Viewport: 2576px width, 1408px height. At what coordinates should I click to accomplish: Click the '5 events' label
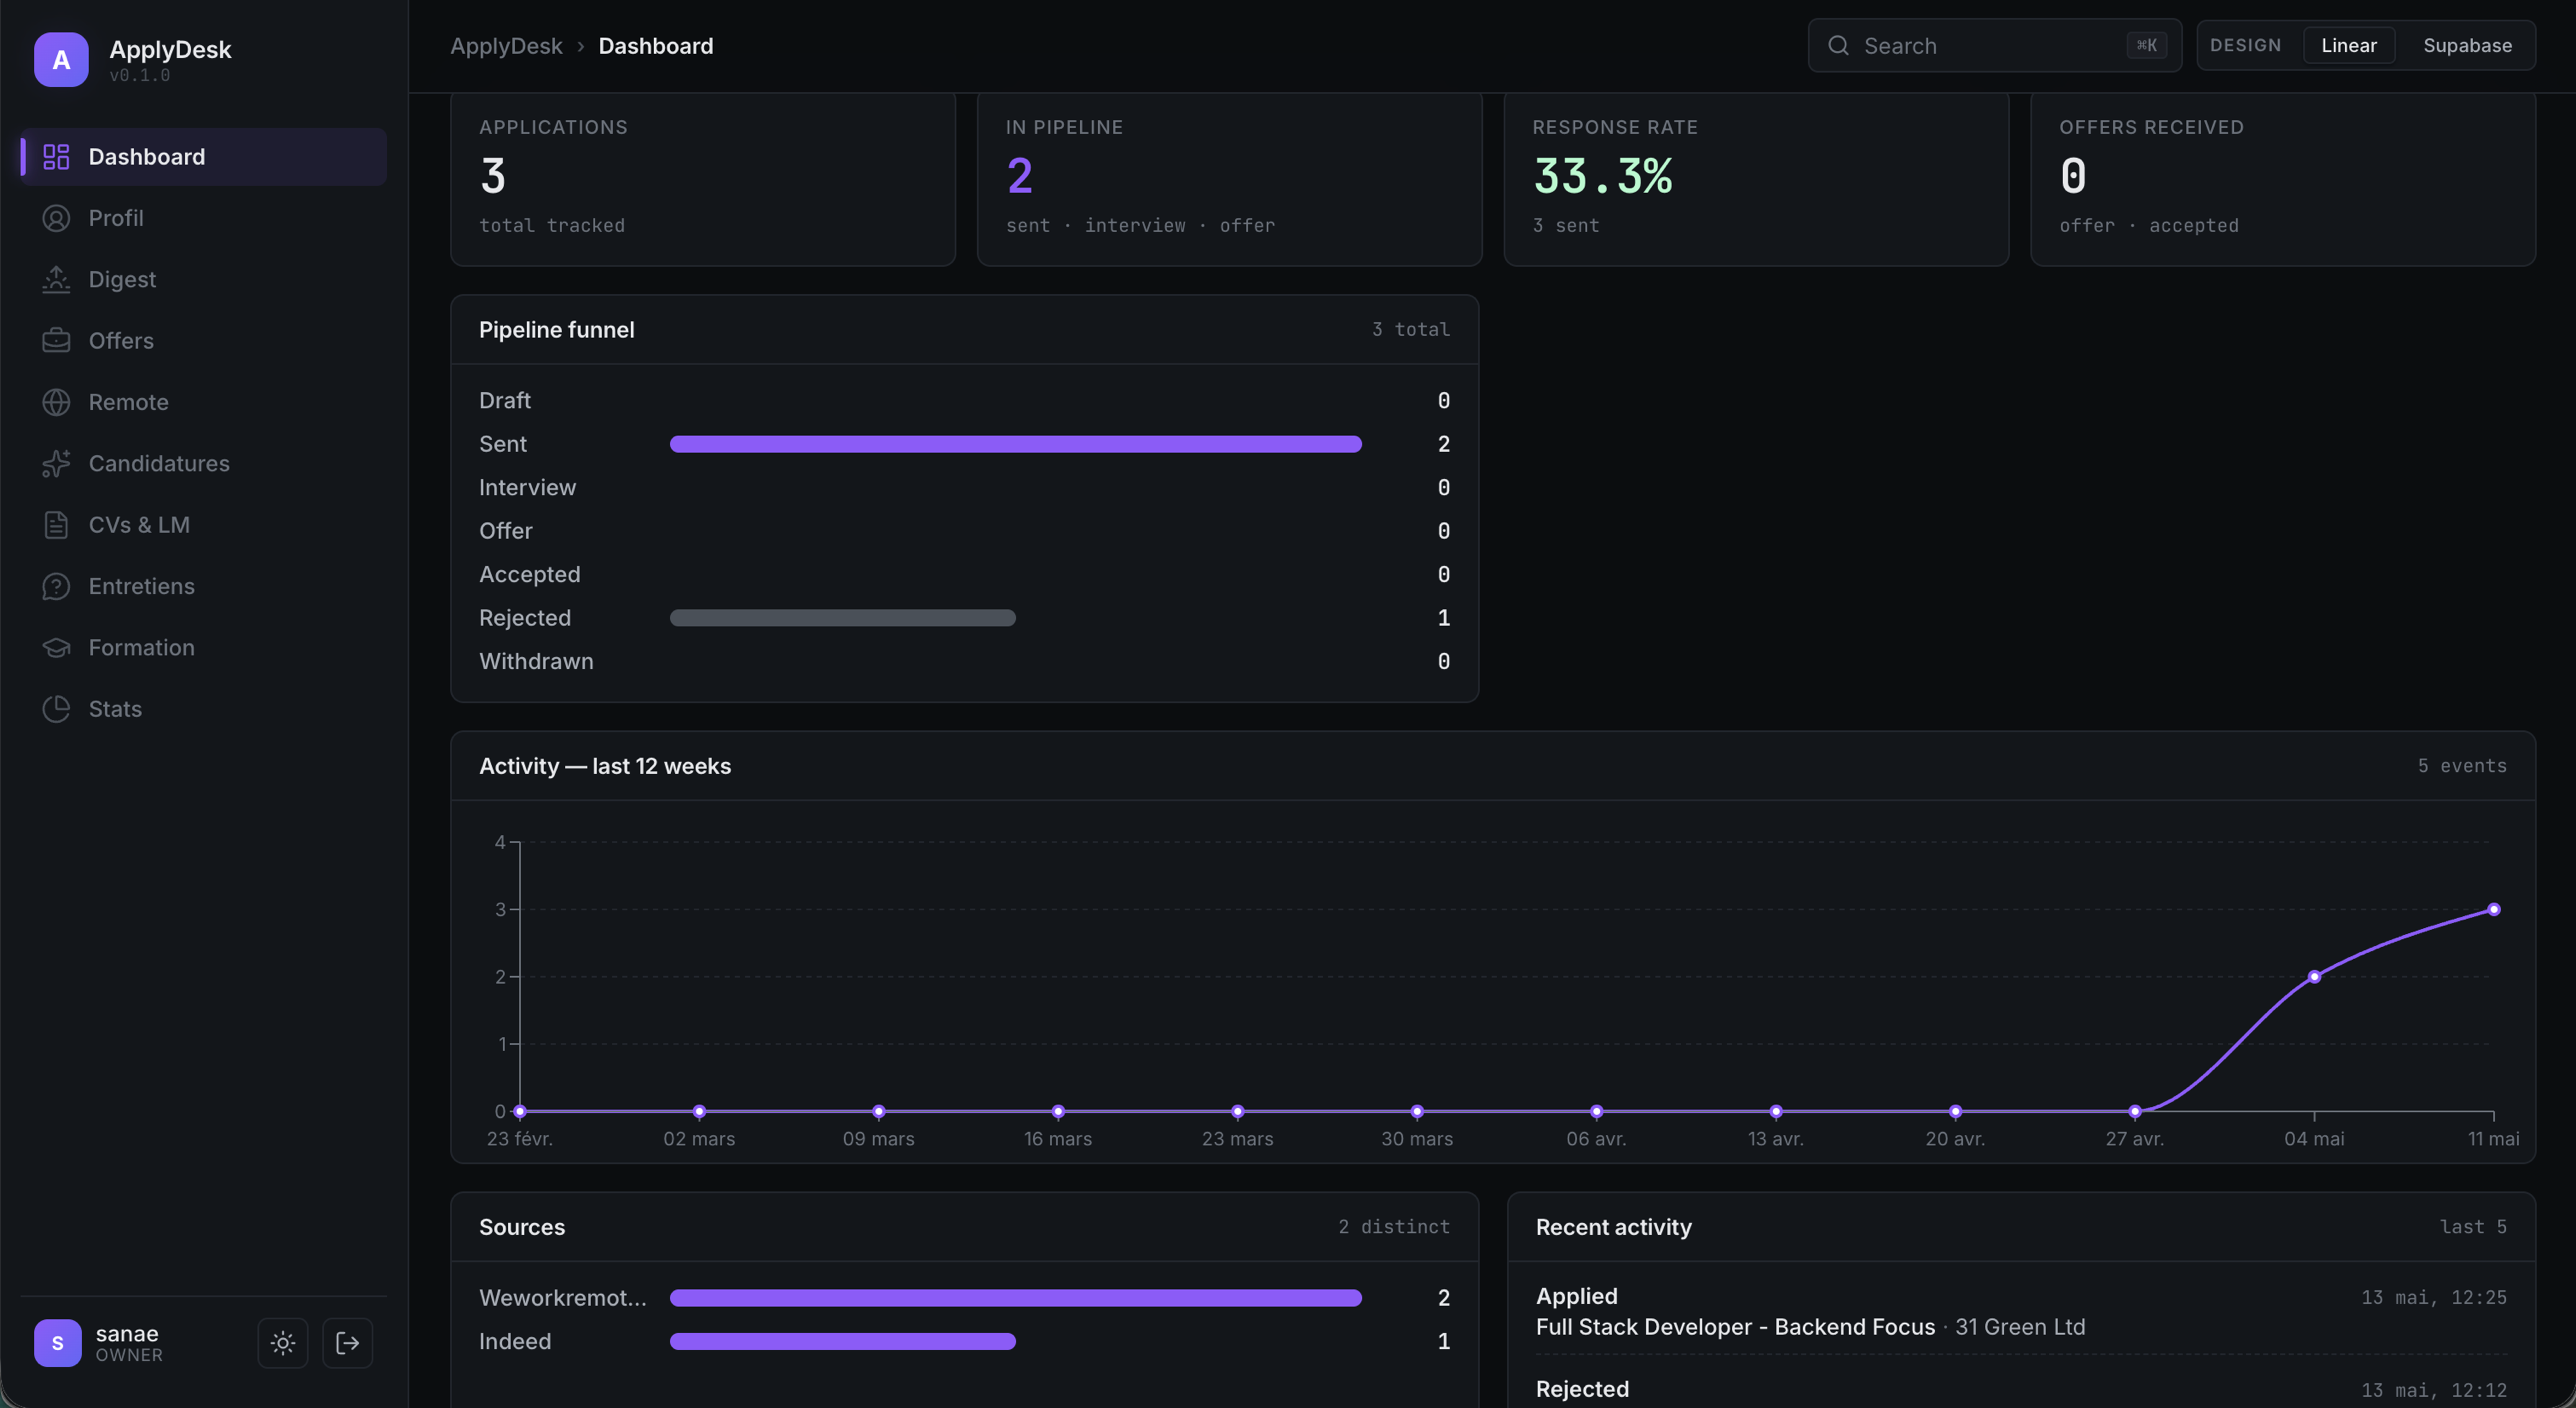(2462, 766)
